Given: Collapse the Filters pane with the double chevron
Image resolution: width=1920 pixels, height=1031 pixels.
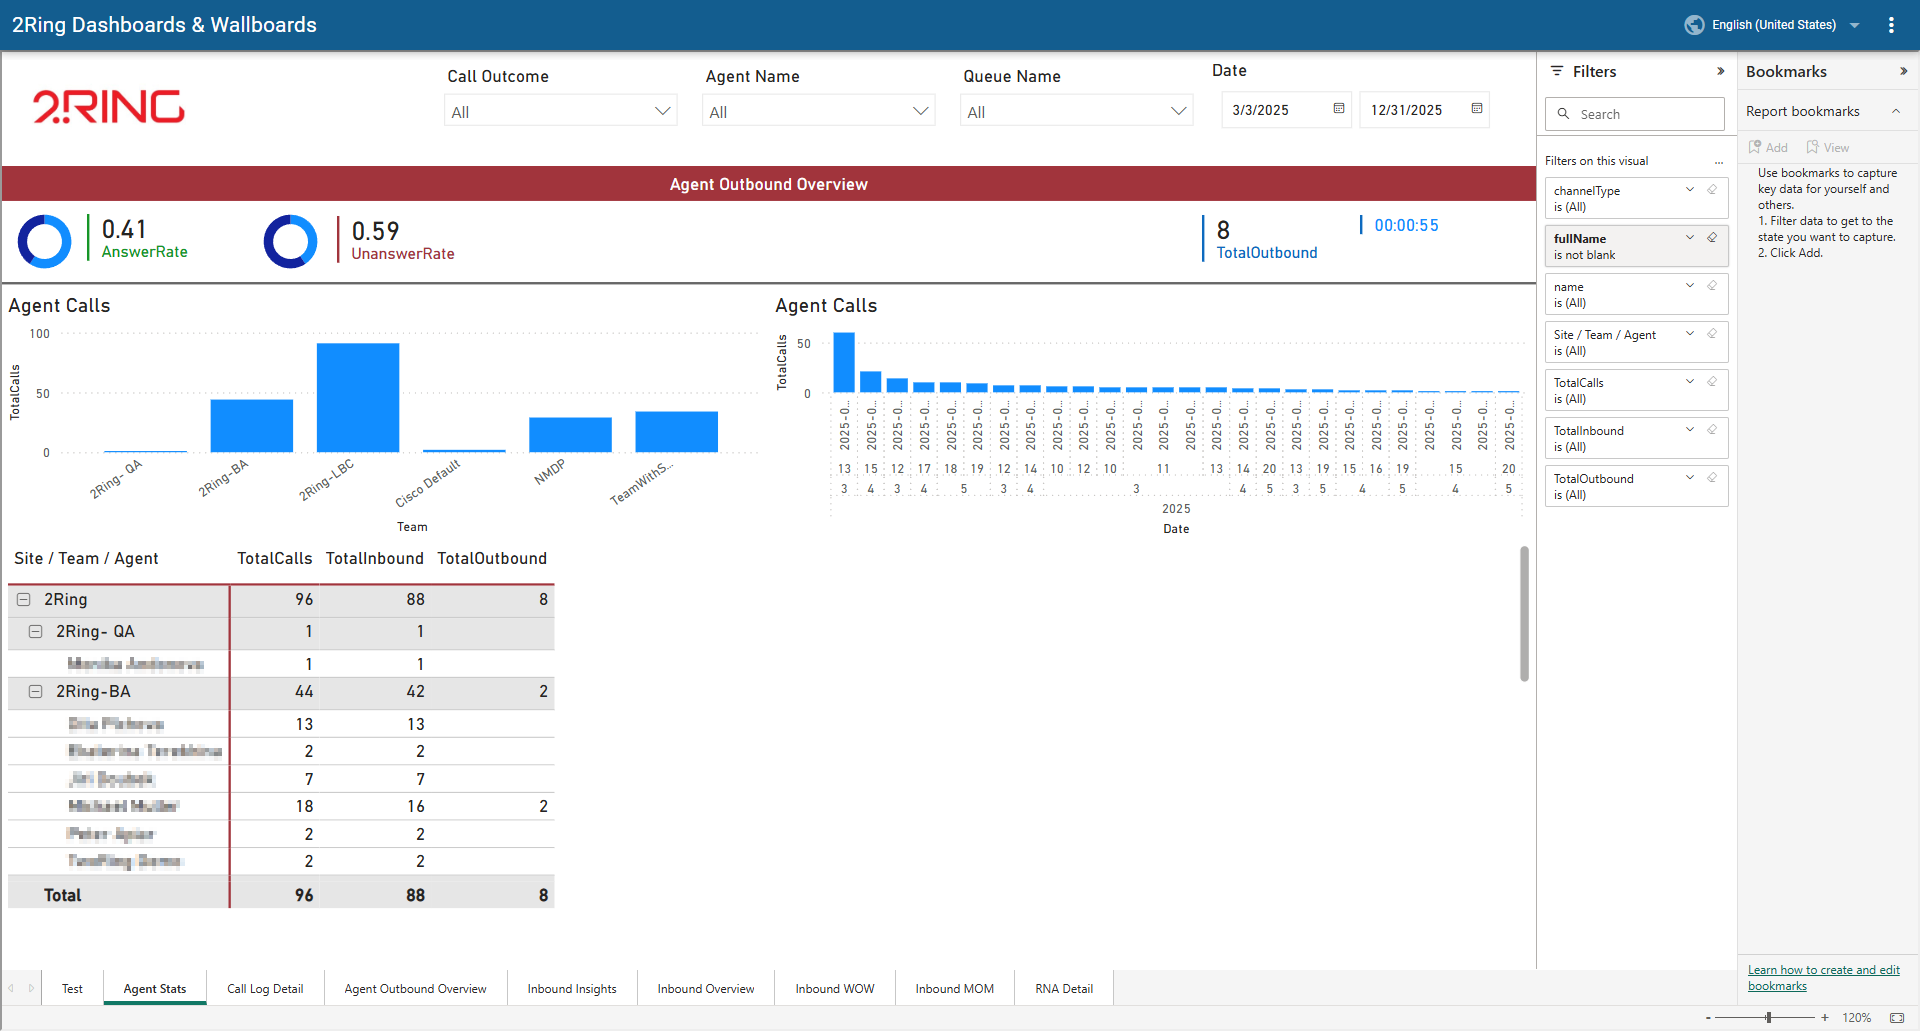Looking at the screenshot, I should click(1720, 71).
